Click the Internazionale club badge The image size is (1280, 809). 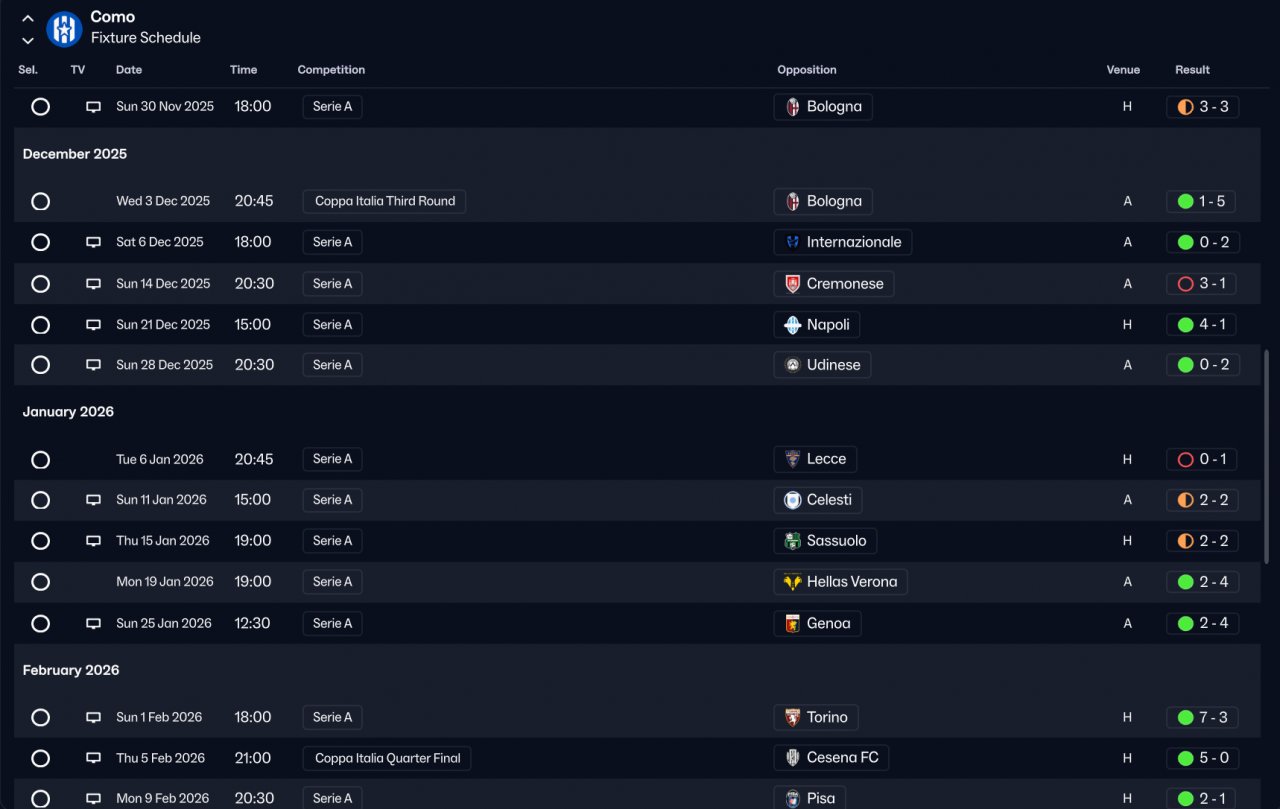pos(793,242)
